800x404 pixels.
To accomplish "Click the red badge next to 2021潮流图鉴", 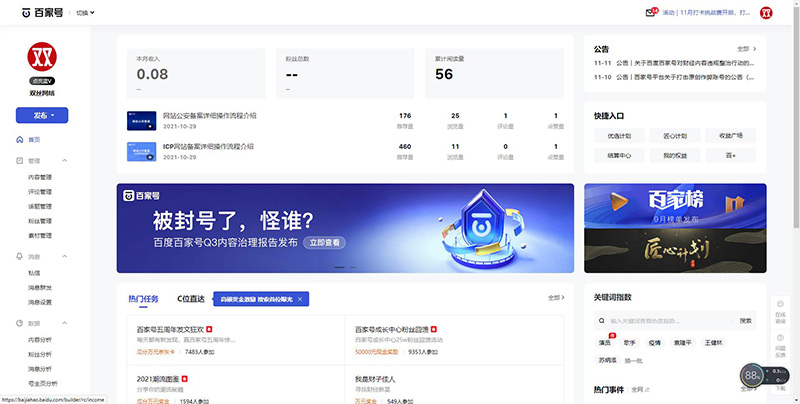I will (x=185, y=379).
